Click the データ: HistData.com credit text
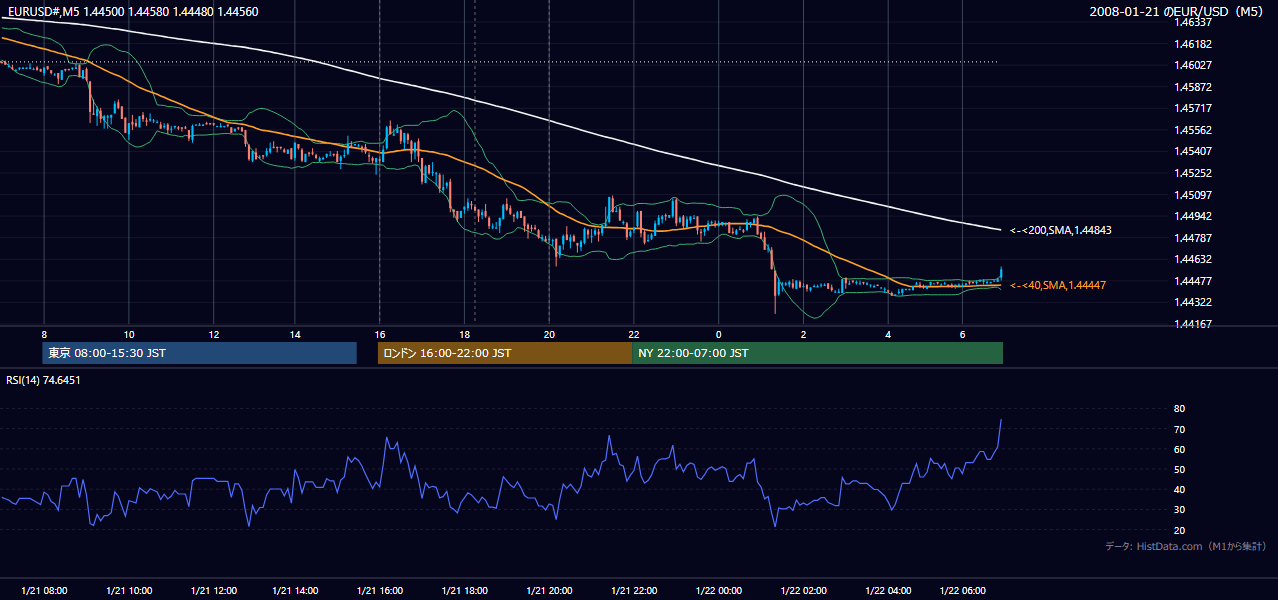The image size is (1278, 600). tap(1186, 546)
